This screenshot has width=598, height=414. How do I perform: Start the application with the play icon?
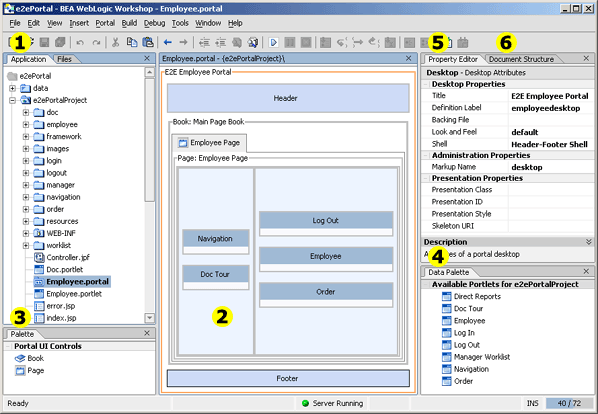pyautogui.click(x=273, y=42)
